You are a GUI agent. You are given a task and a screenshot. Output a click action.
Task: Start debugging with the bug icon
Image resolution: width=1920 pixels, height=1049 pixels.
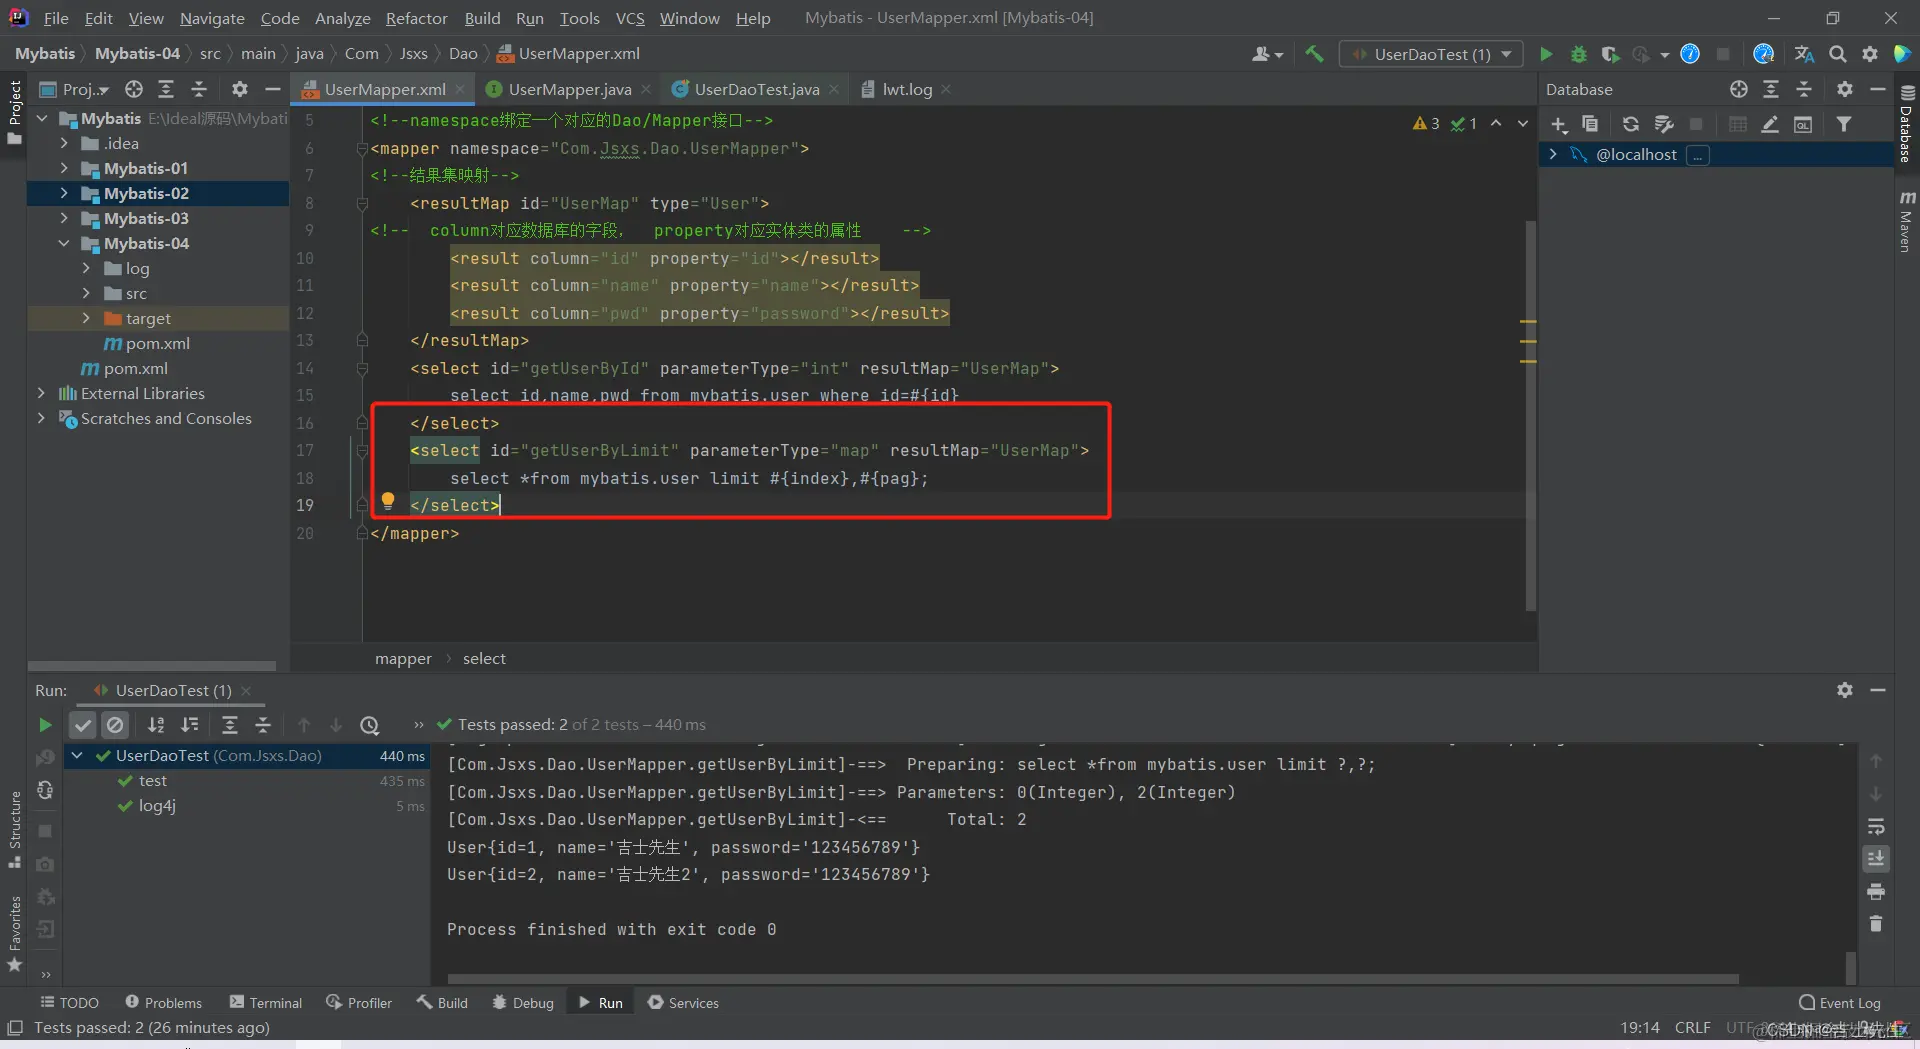click(x=1579, y=54)
